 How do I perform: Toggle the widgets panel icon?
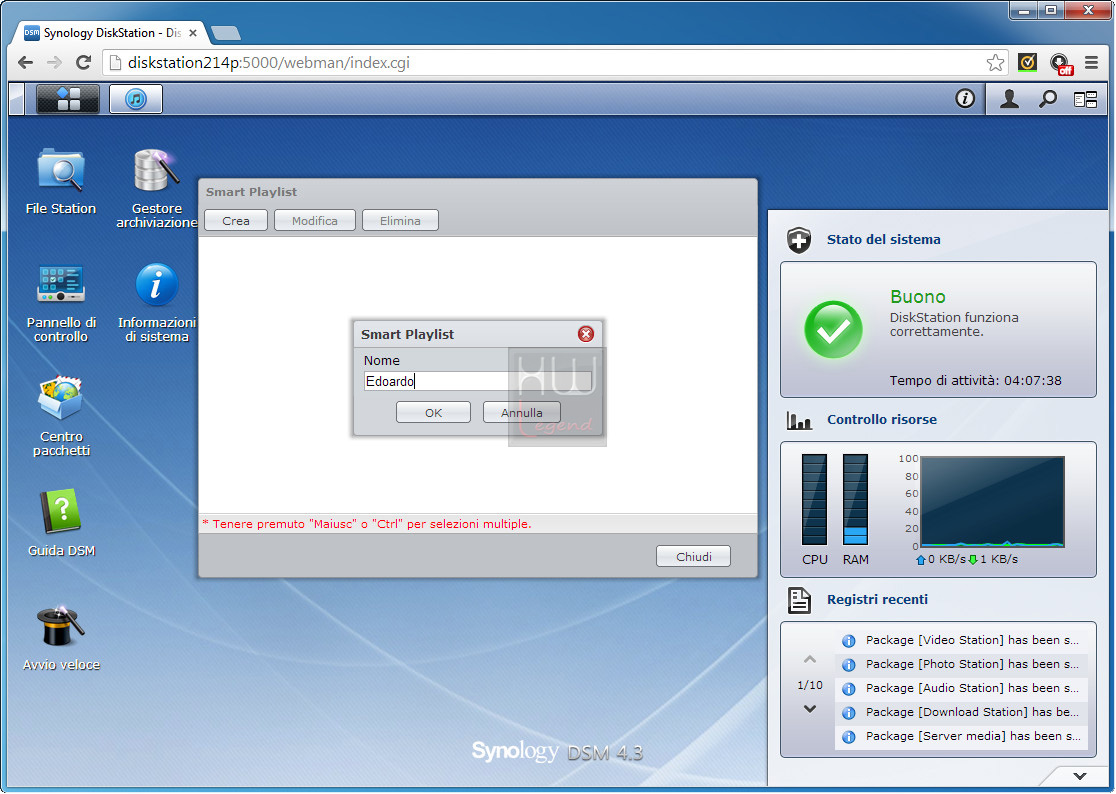click(1085, 100)
